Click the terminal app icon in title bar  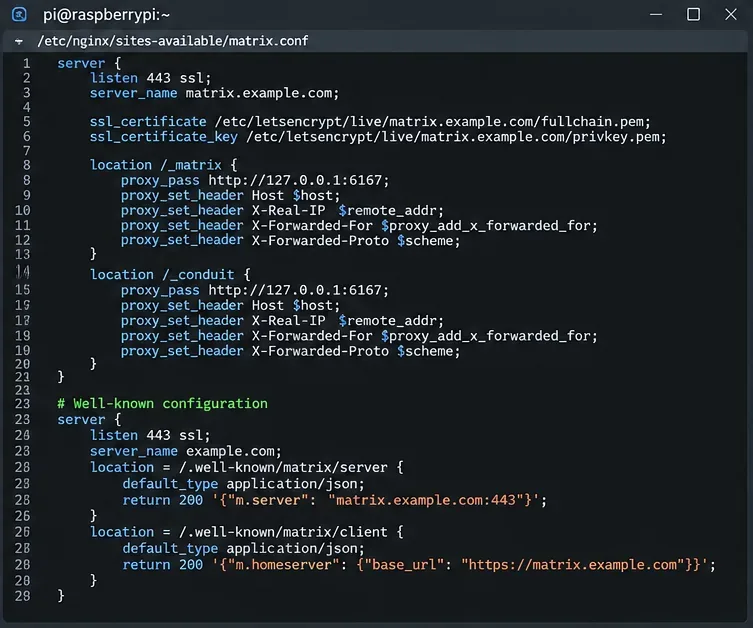[19, 15]
